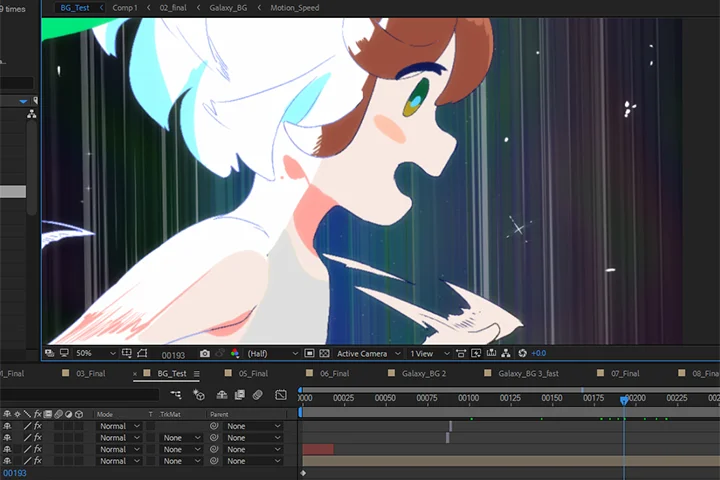Click the Reset Exposure icon
720x480 pixels.
pos(522,353)
